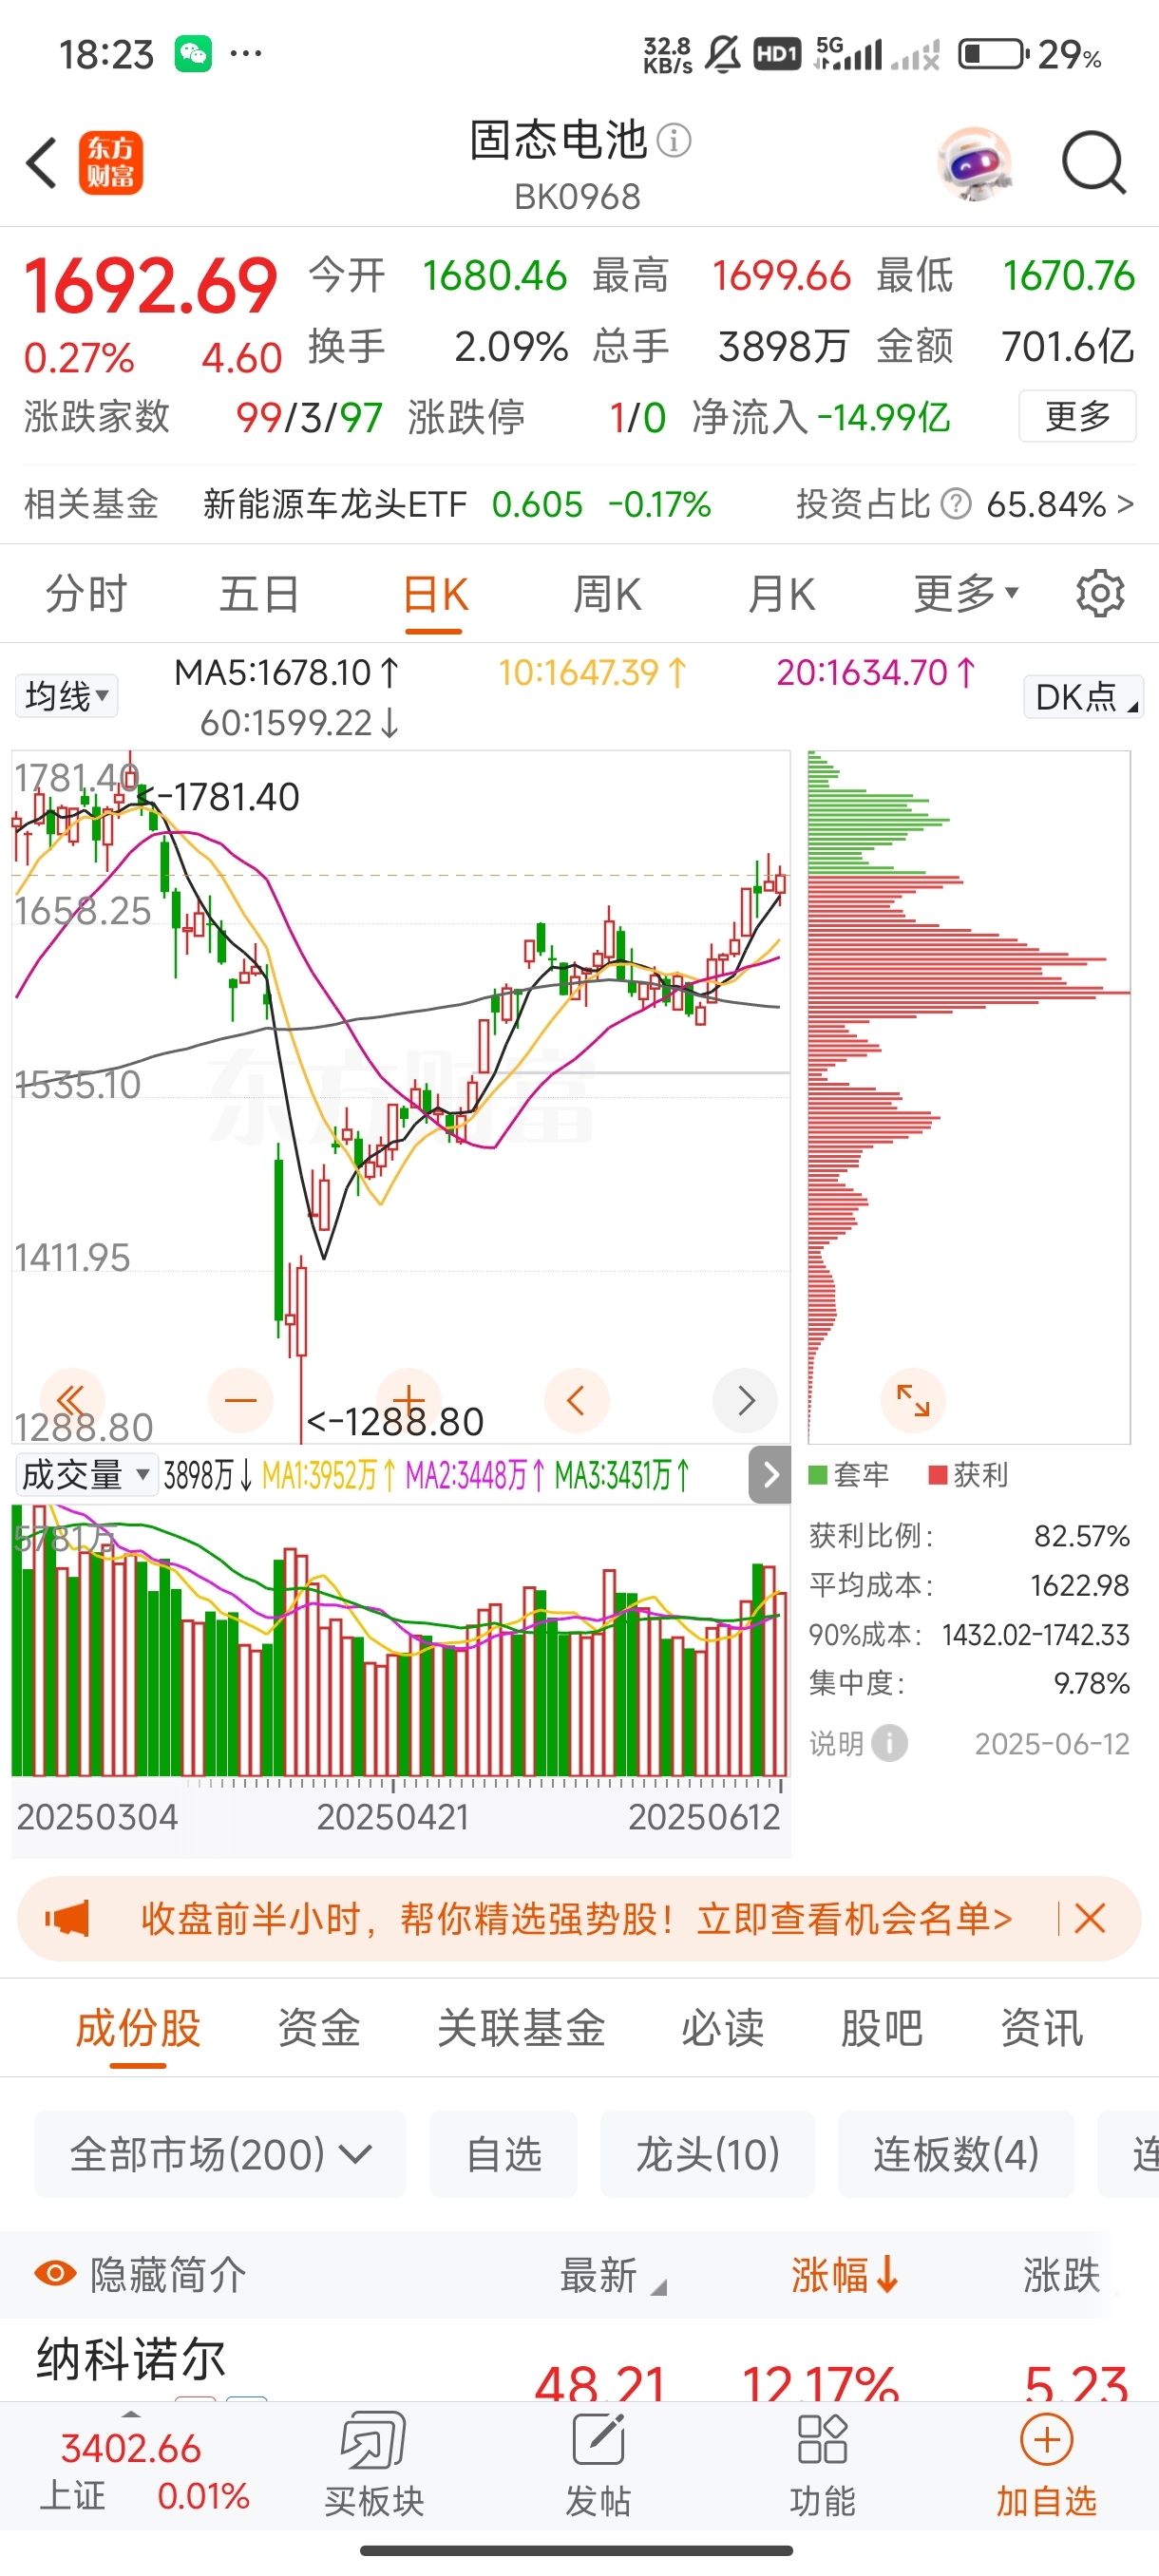Expand the chip distribution panel fullscreen
Image resolution: width=1159 pixels, height=2576 pixels.
click(912, 1400)
